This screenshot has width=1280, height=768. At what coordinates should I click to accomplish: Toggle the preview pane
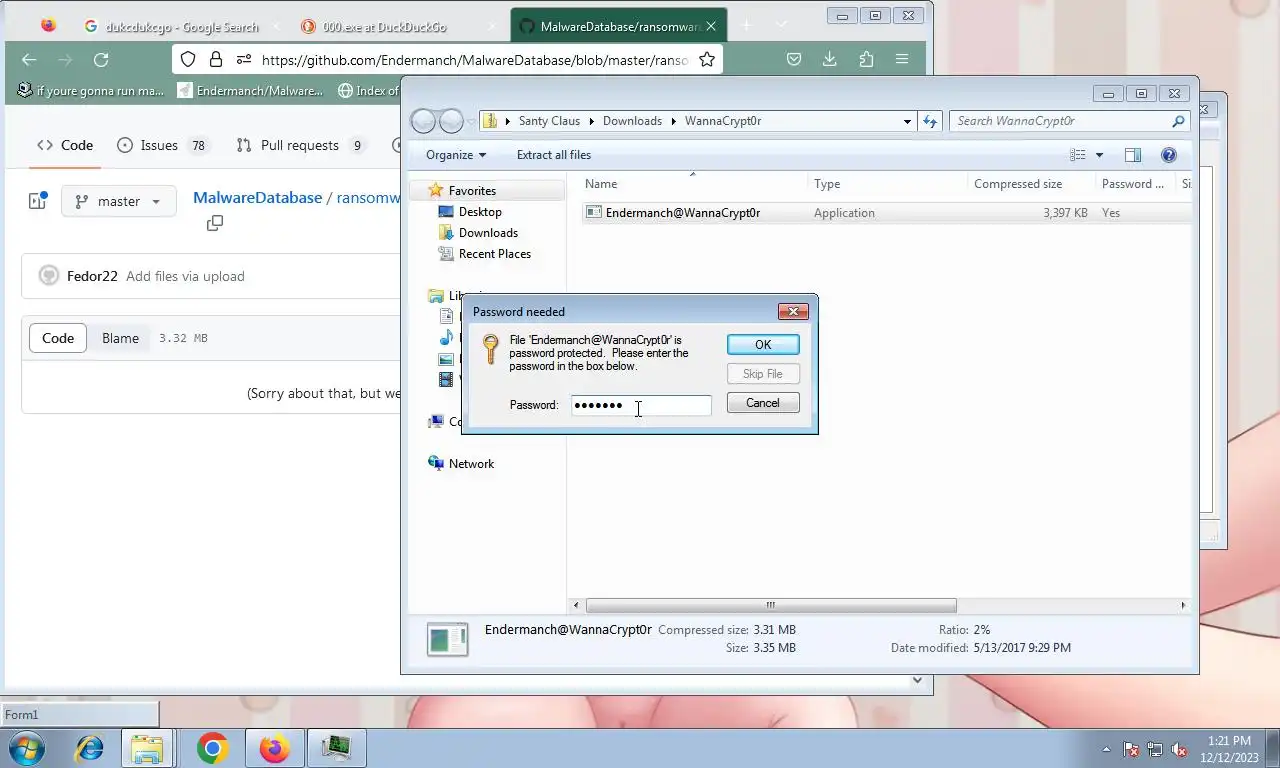1133,155
